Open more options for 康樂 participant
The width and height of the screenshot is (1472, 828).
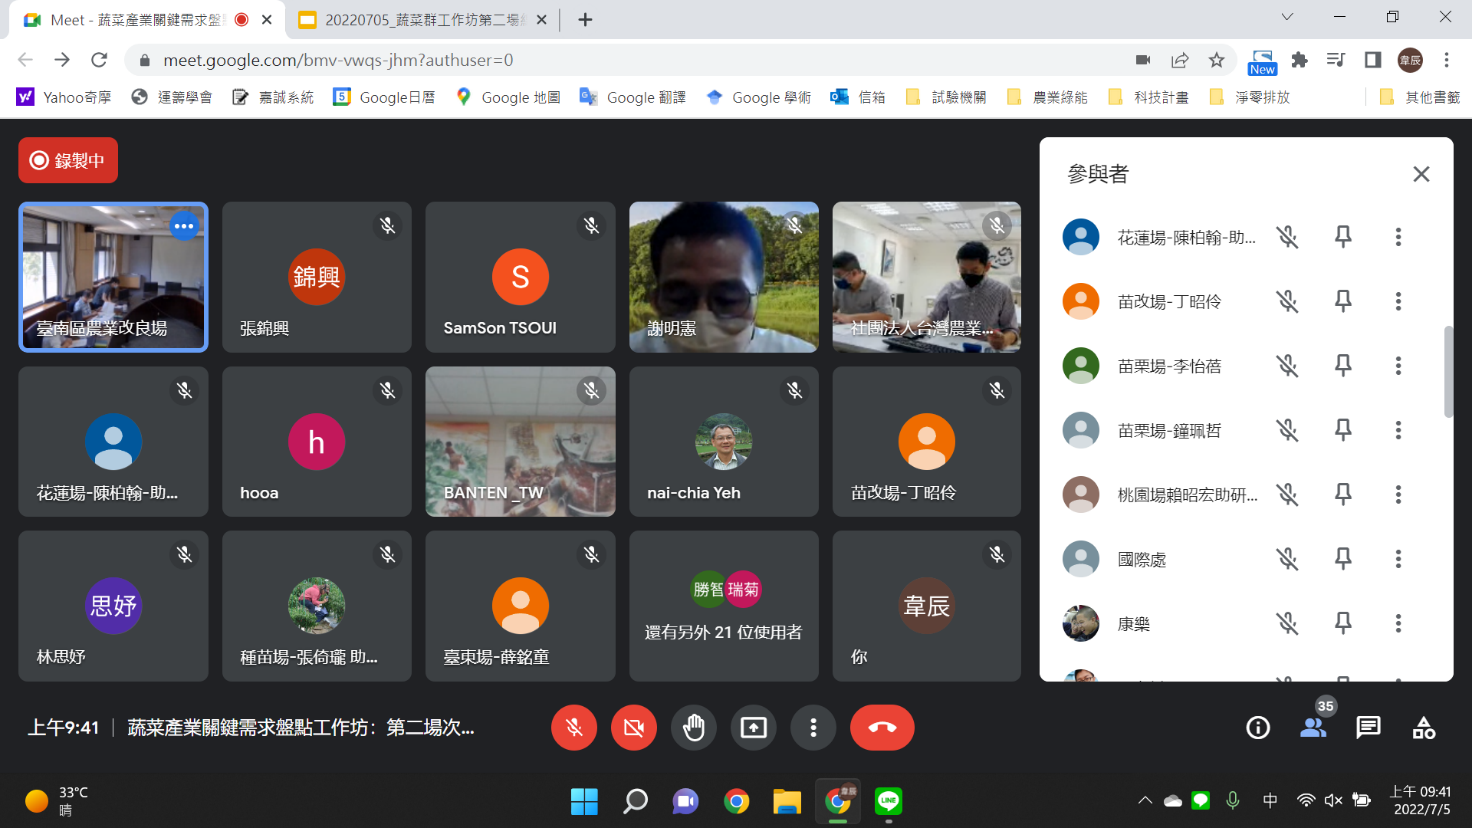click(1398, 624)
